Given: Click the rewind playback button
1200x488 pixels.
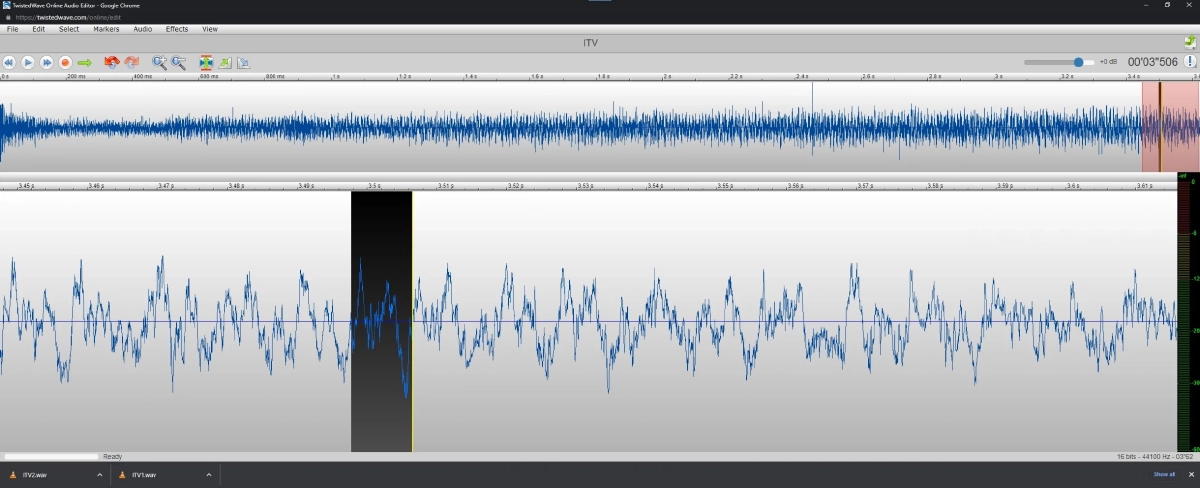Looking at the screenshot, I should click(9, 62).
